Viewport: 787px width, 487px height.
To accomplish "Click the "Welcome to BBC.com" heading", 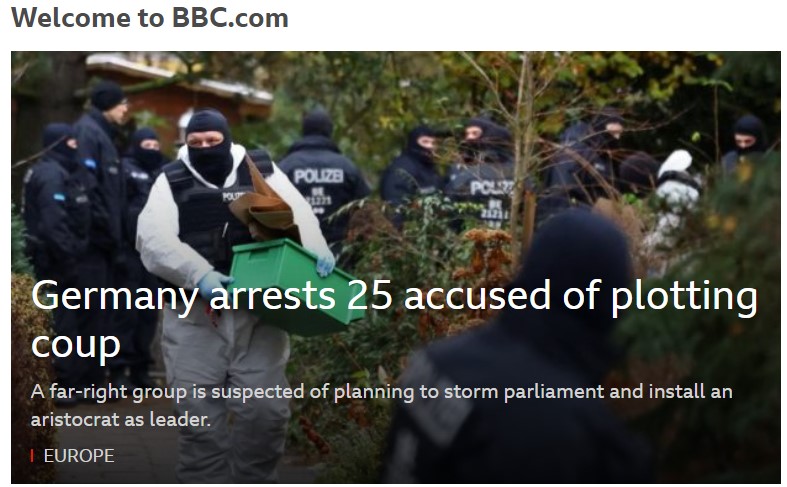I will pyautogui.click(x=150, y=18).
